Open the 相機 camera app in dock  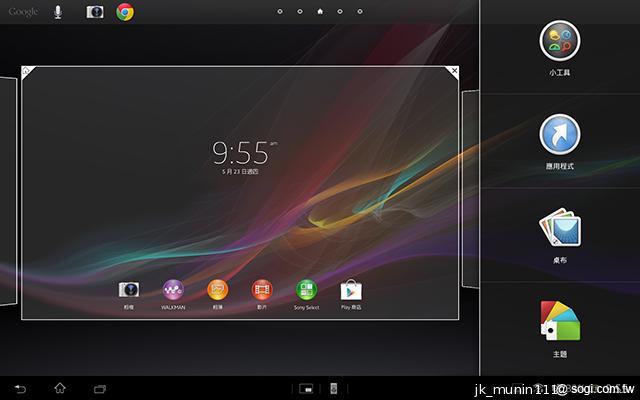(129, 295)
